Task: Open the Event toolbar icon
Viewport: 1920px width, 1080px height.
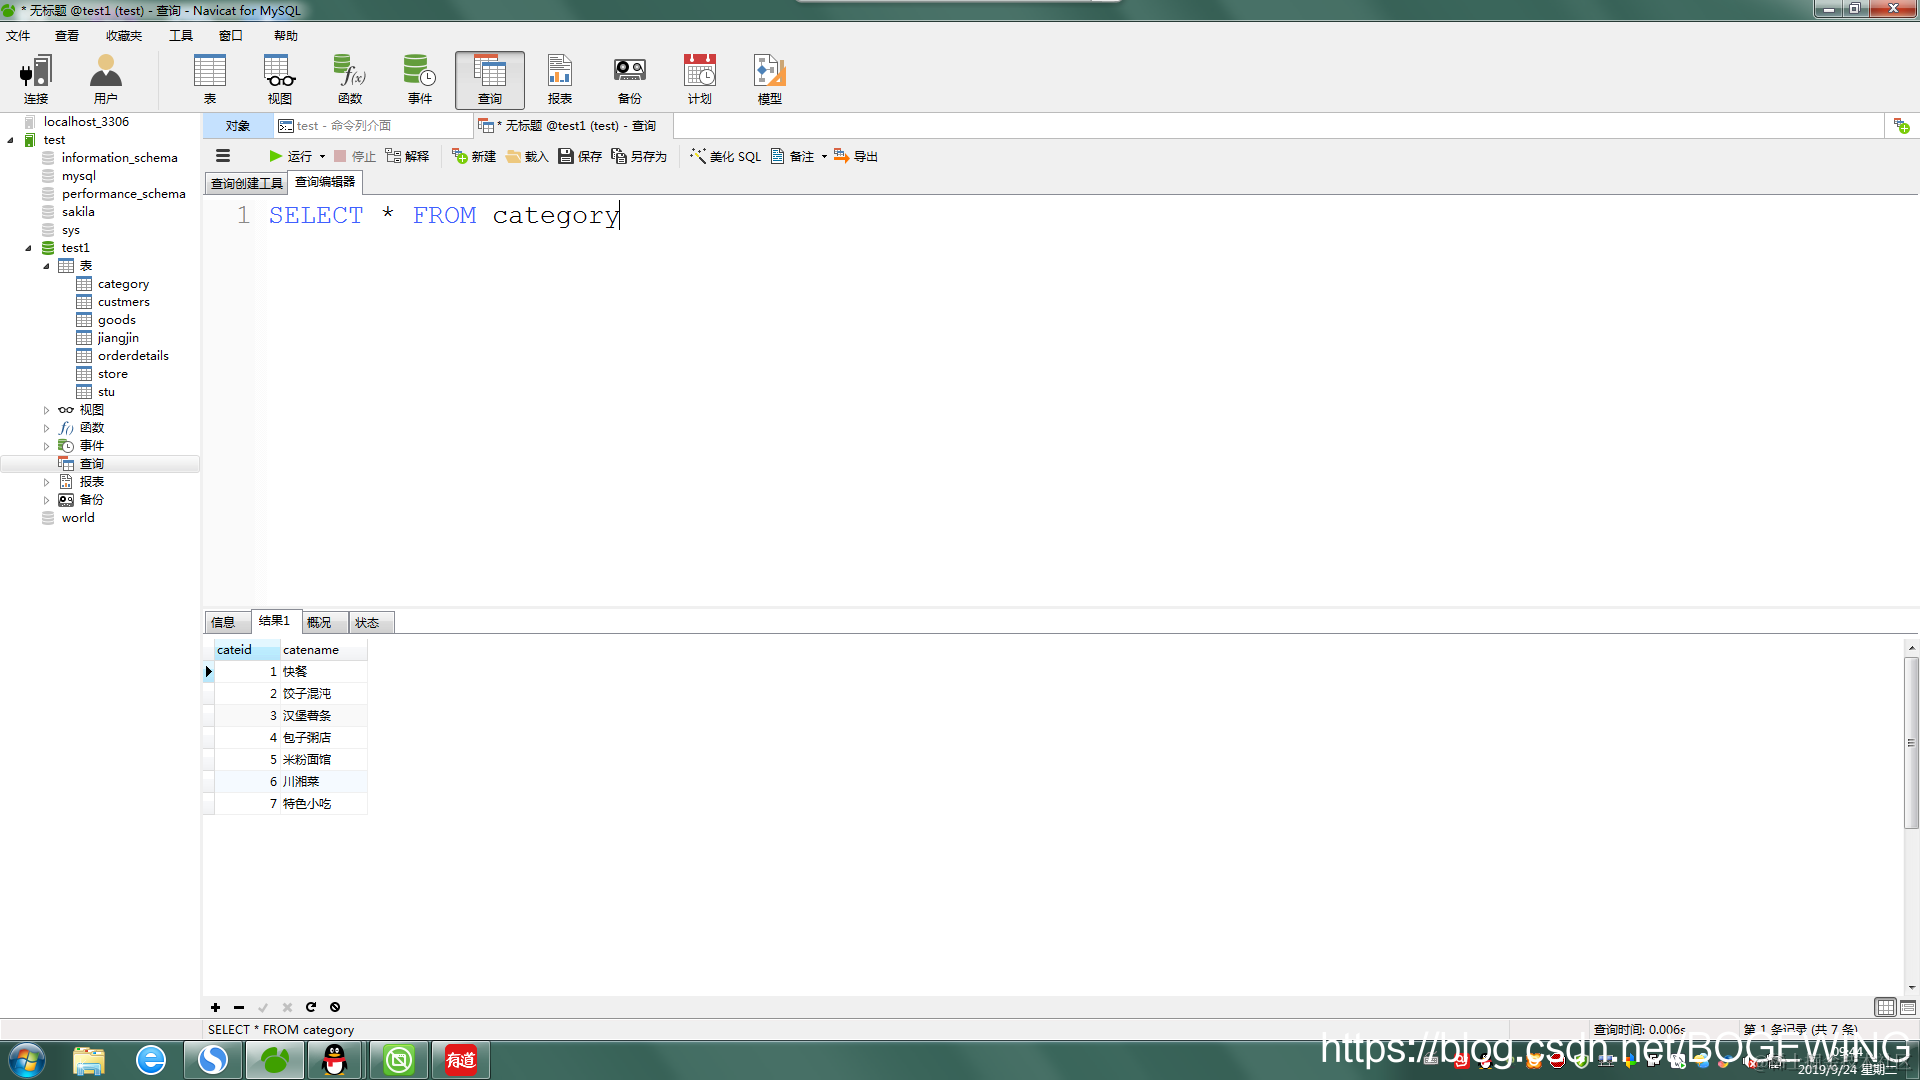Action: pos(419,80)
